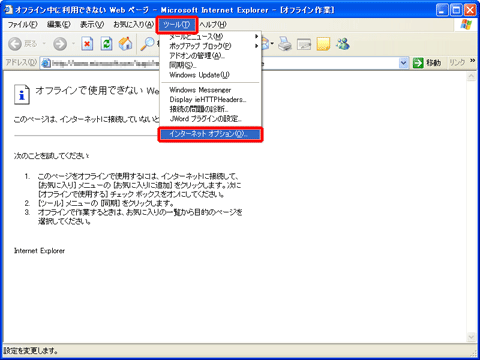480x360 pixels.
Task: Select JWord プラグインの設定 menu item
Action: coord(209,119)
